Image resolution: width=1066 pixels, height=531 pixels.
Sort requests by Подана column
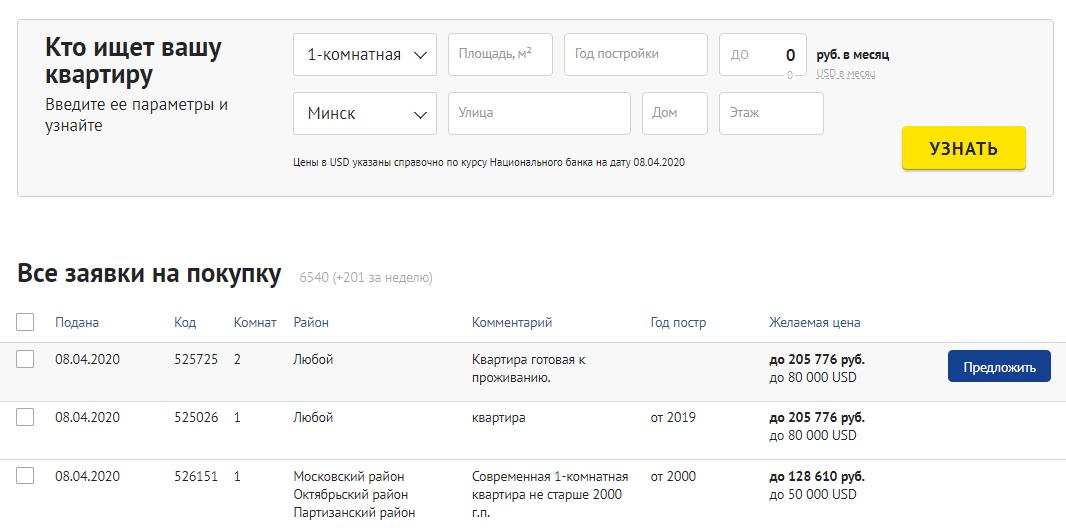(x=77, y=322)
